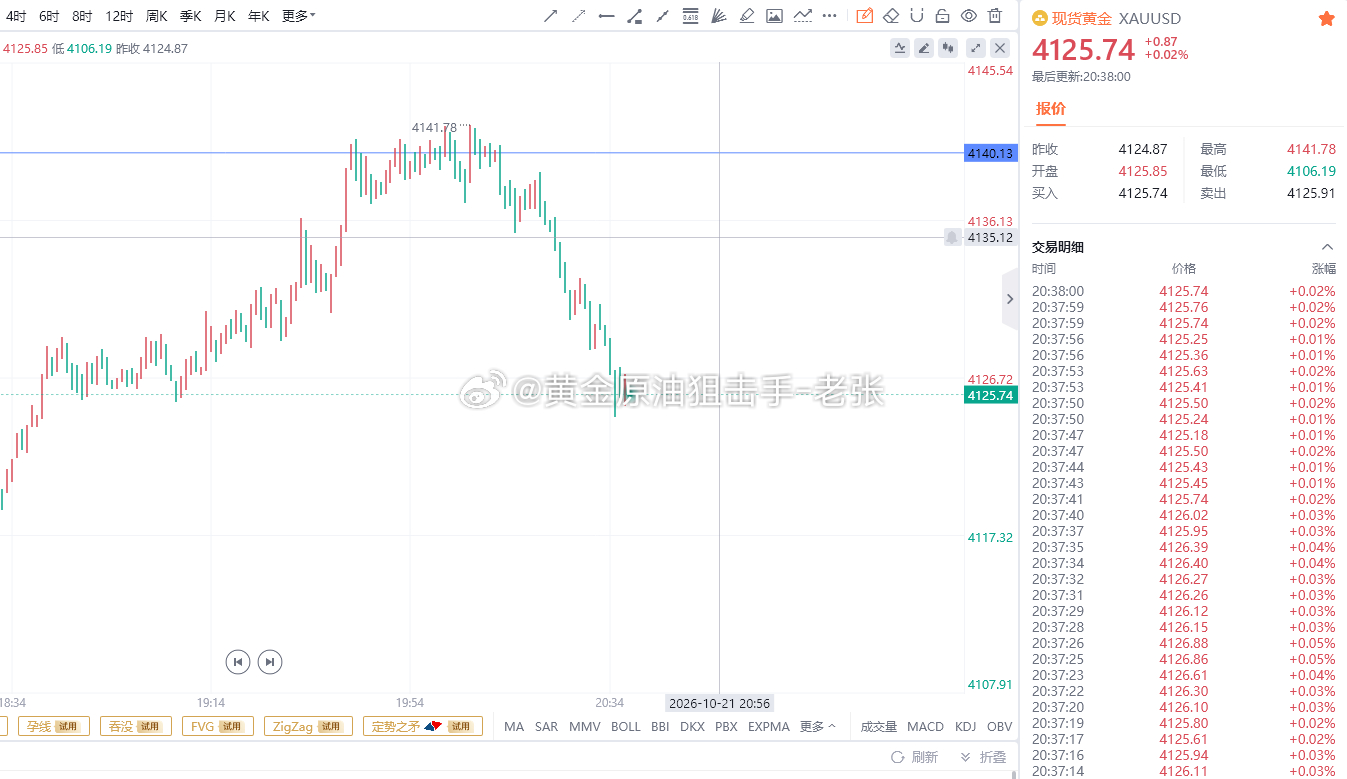Enable the MACD indicator
Image resolution: width=1347 pixels, height=779 pixels.
point(925,727)
